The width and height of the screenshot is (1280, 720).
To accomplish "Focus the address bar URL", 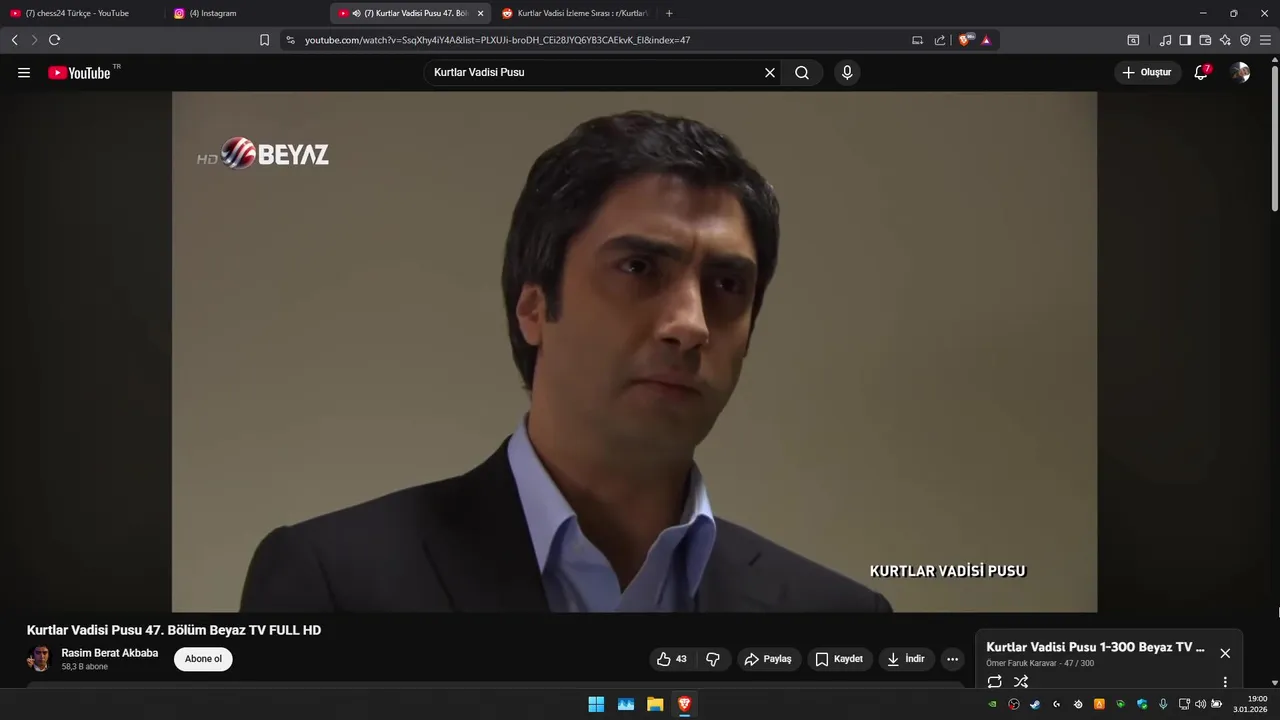I will 497,40.
